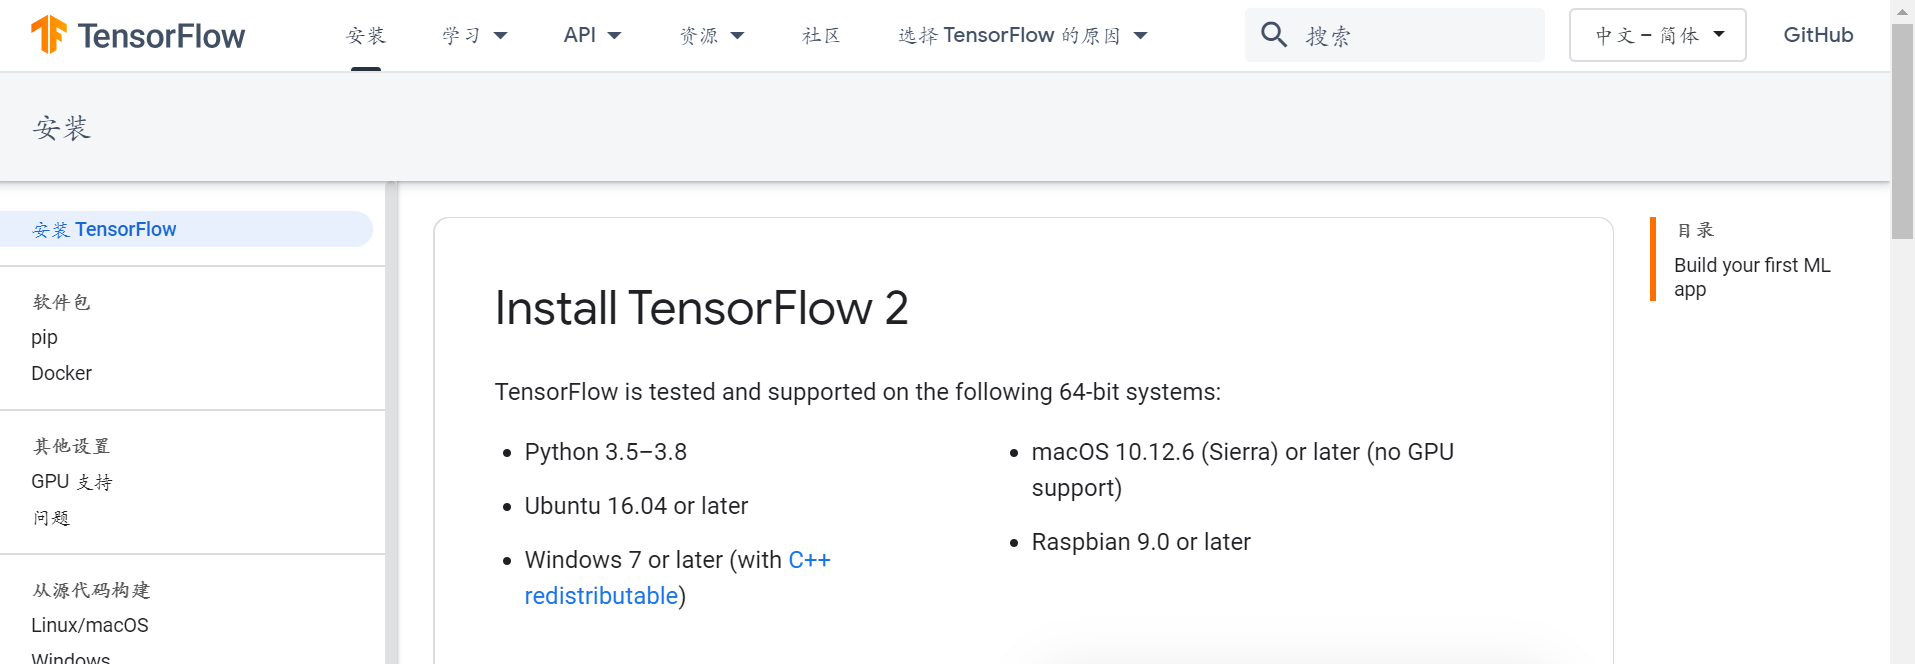The height and width of the screenshot is (664, 1915).
Task: Open the 学习 dropdown arrow
Action: pos(500,34)
